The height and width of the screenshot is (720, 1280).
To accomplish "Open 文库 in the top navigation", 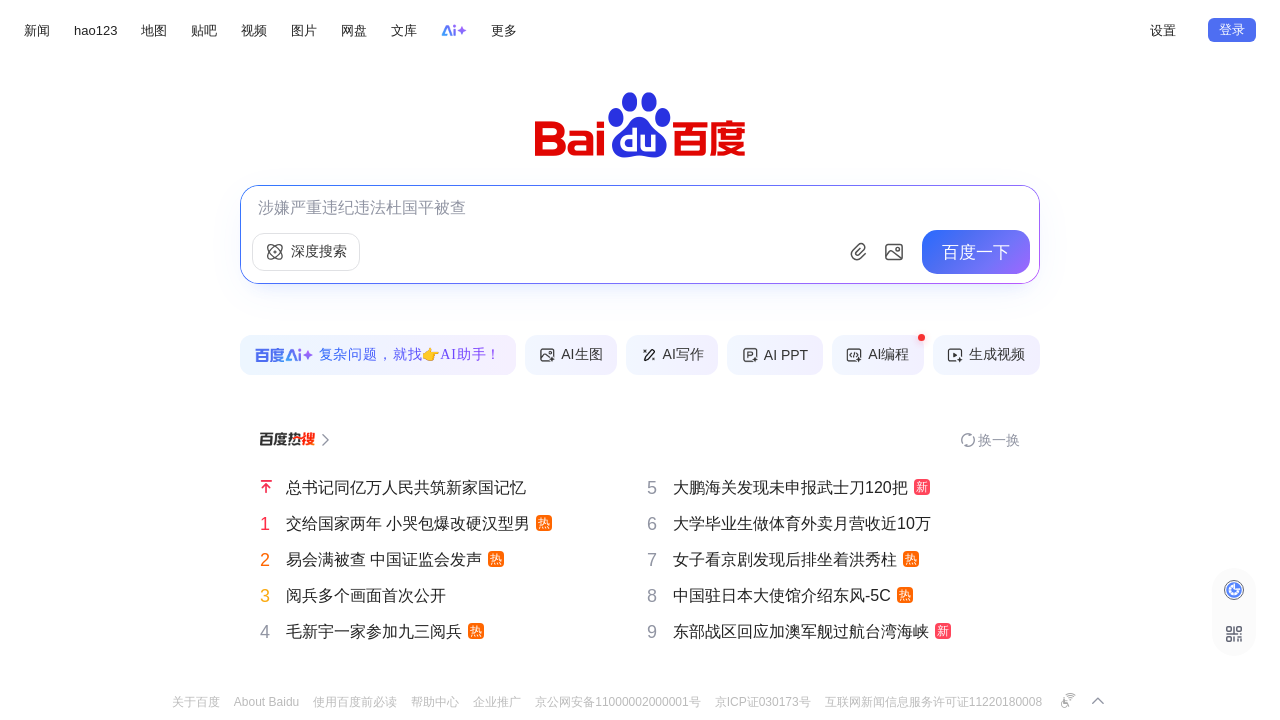I will [404, 31].
